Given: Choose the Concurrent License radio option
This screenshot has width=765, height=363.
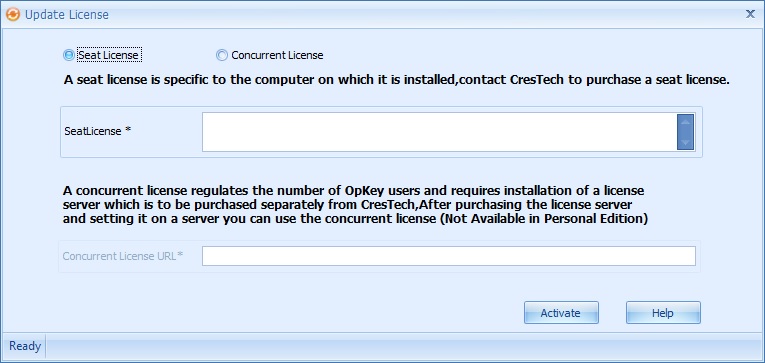Looking at the screenshot, I should (x=222, y=55).
